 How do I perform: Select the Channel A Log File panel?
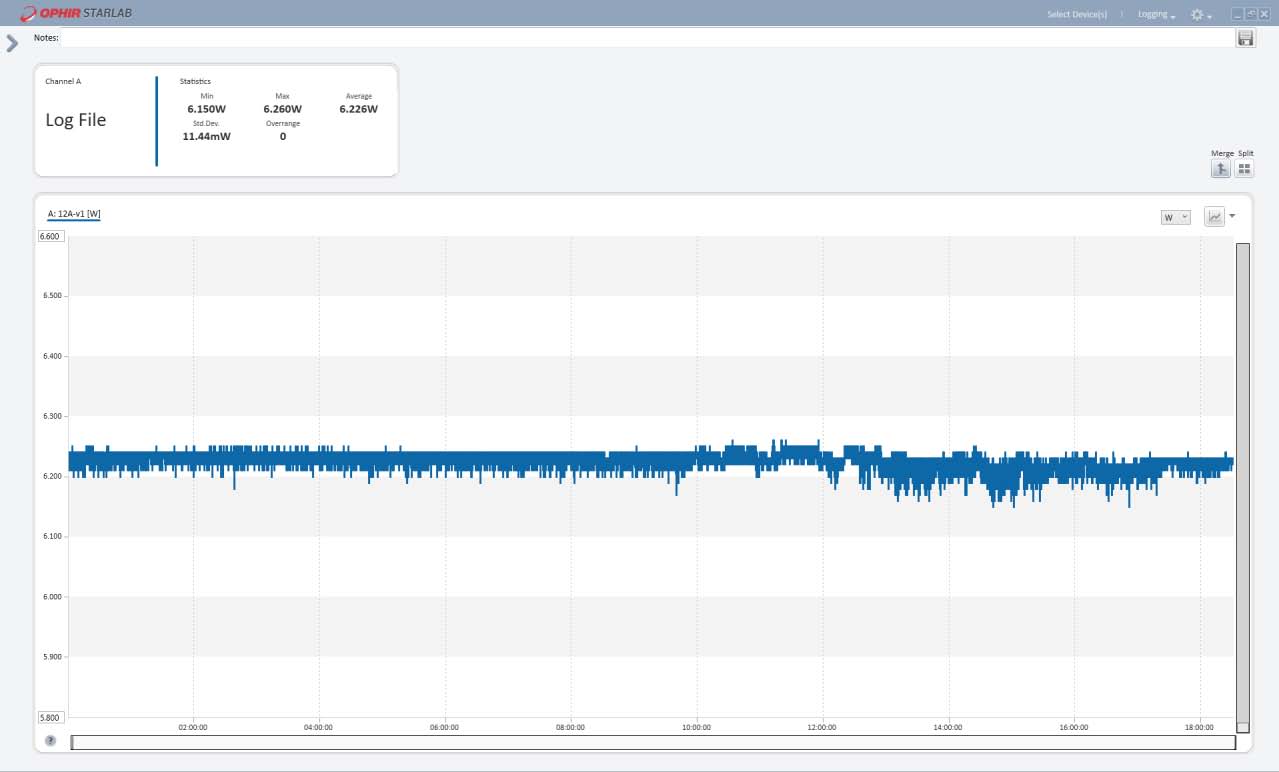96,120
